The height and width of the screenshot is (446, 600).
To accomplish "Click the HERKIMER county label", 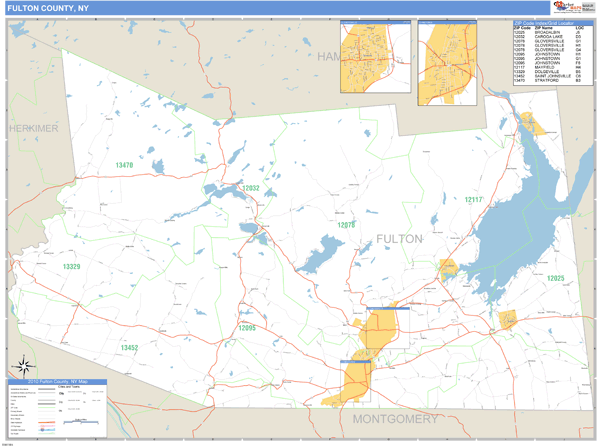I will point(36,130).
